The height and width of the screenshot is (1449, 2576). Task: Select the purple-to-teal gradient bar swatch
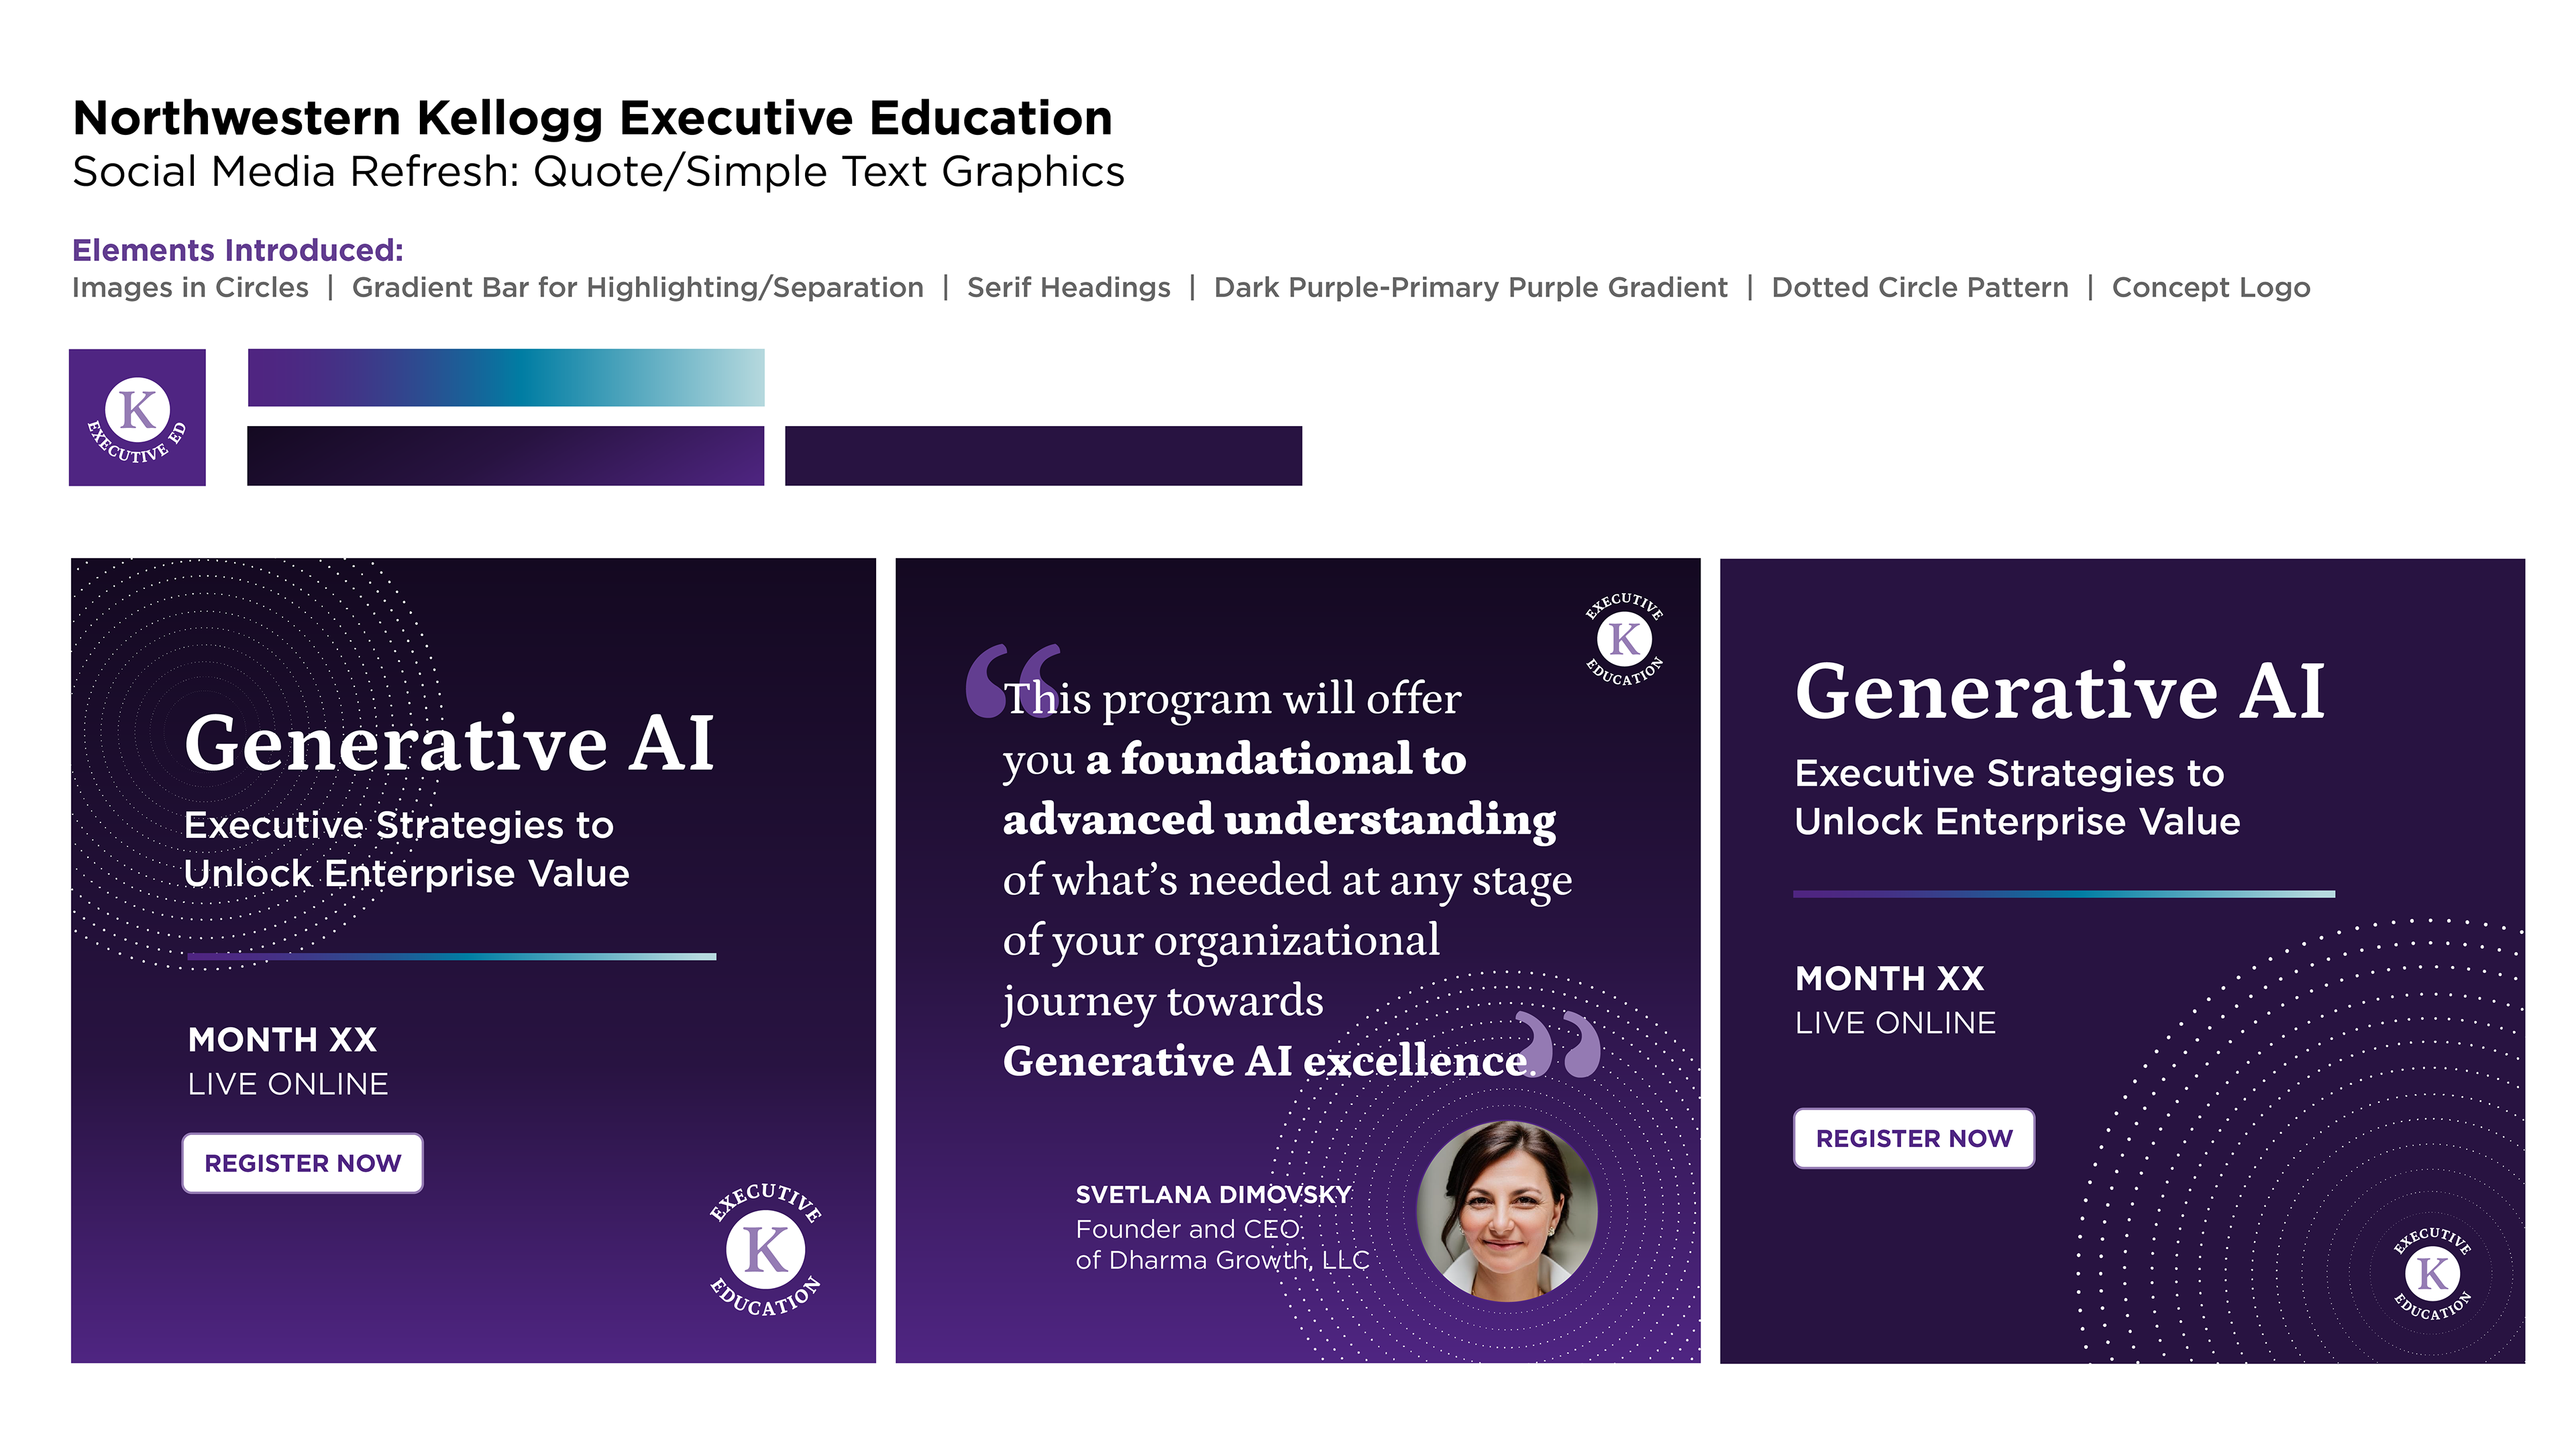506,377
